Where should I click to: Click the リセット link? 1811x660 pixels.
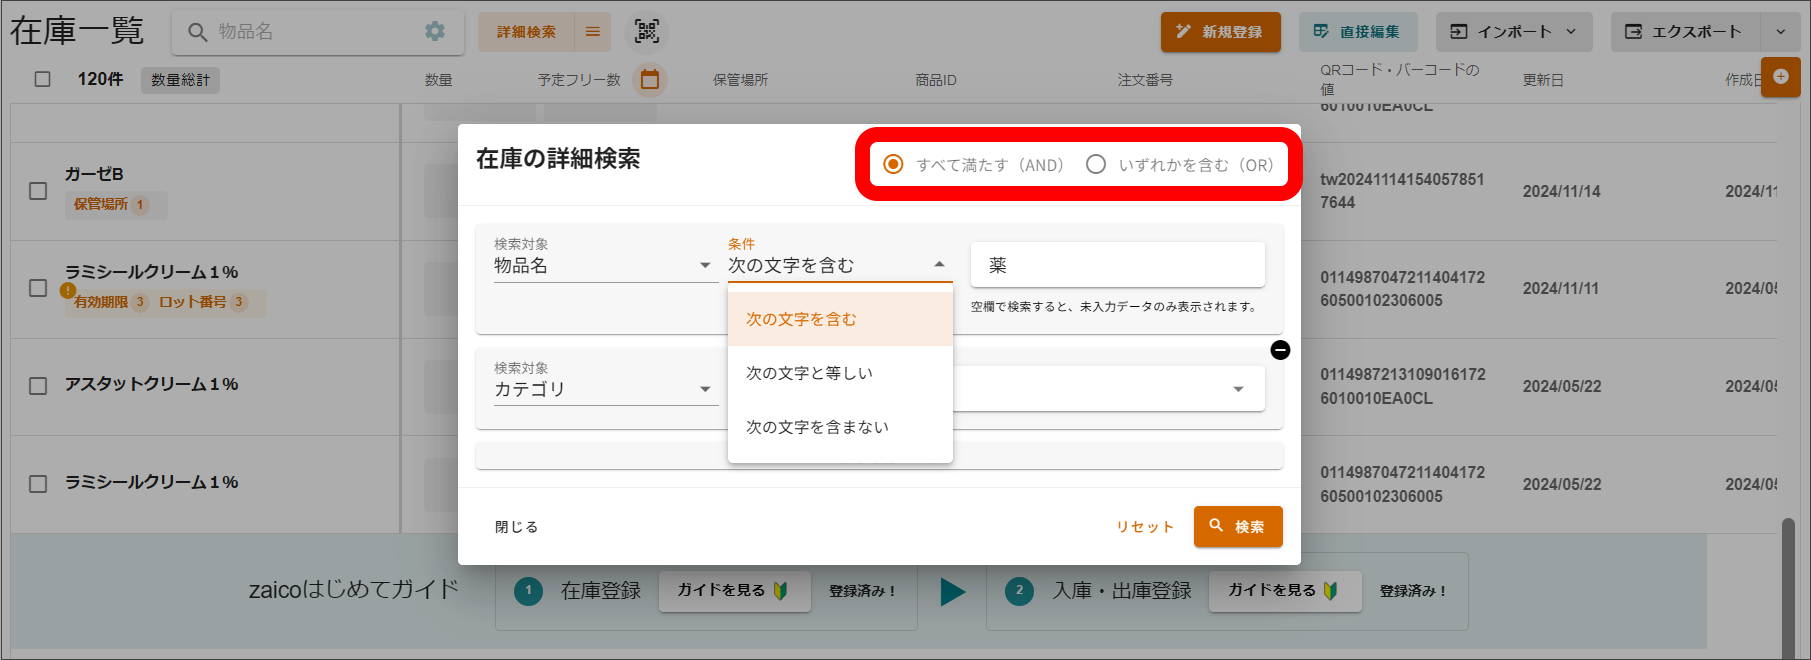click(x=1144, y=527)
